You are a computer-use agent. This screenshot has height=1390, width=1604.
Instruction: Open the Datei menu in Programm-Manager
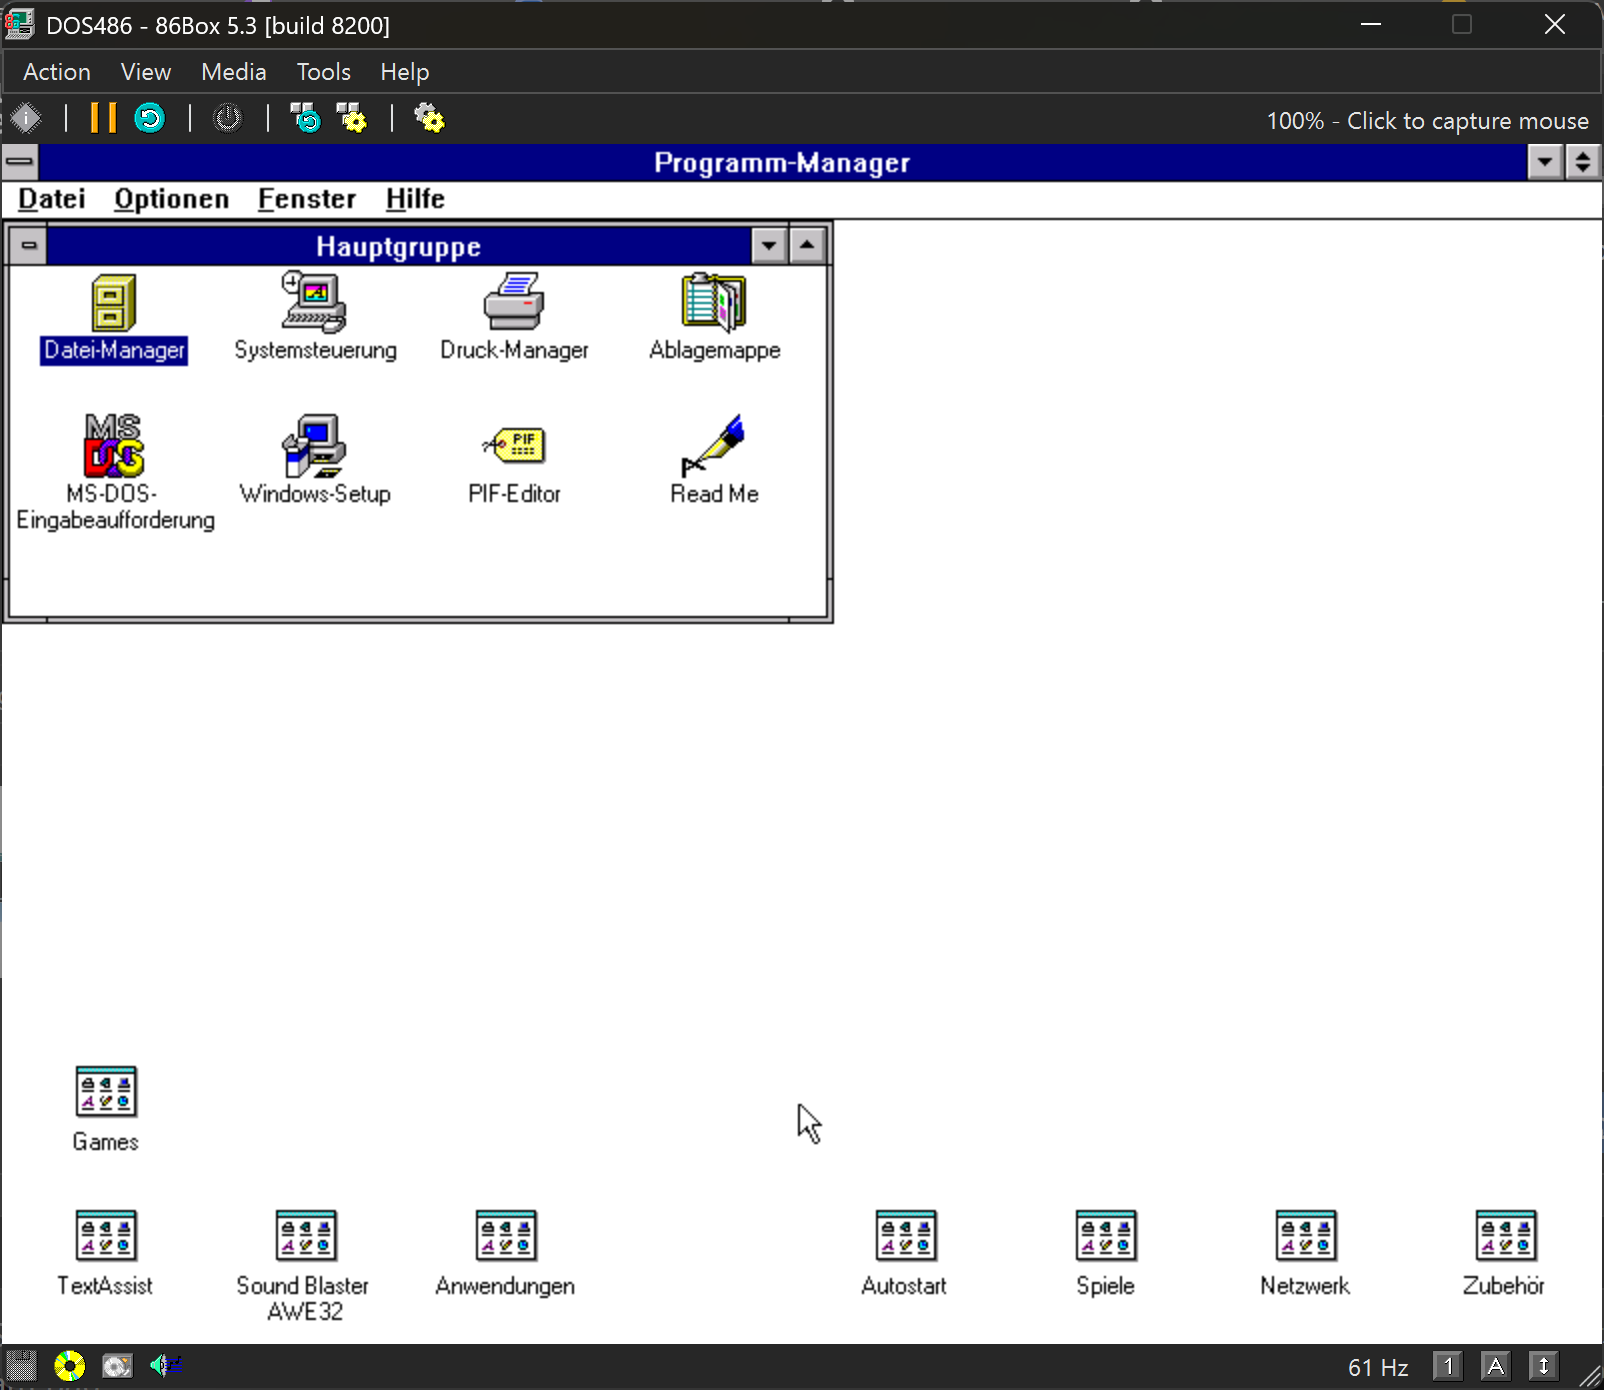pos(52,199)
